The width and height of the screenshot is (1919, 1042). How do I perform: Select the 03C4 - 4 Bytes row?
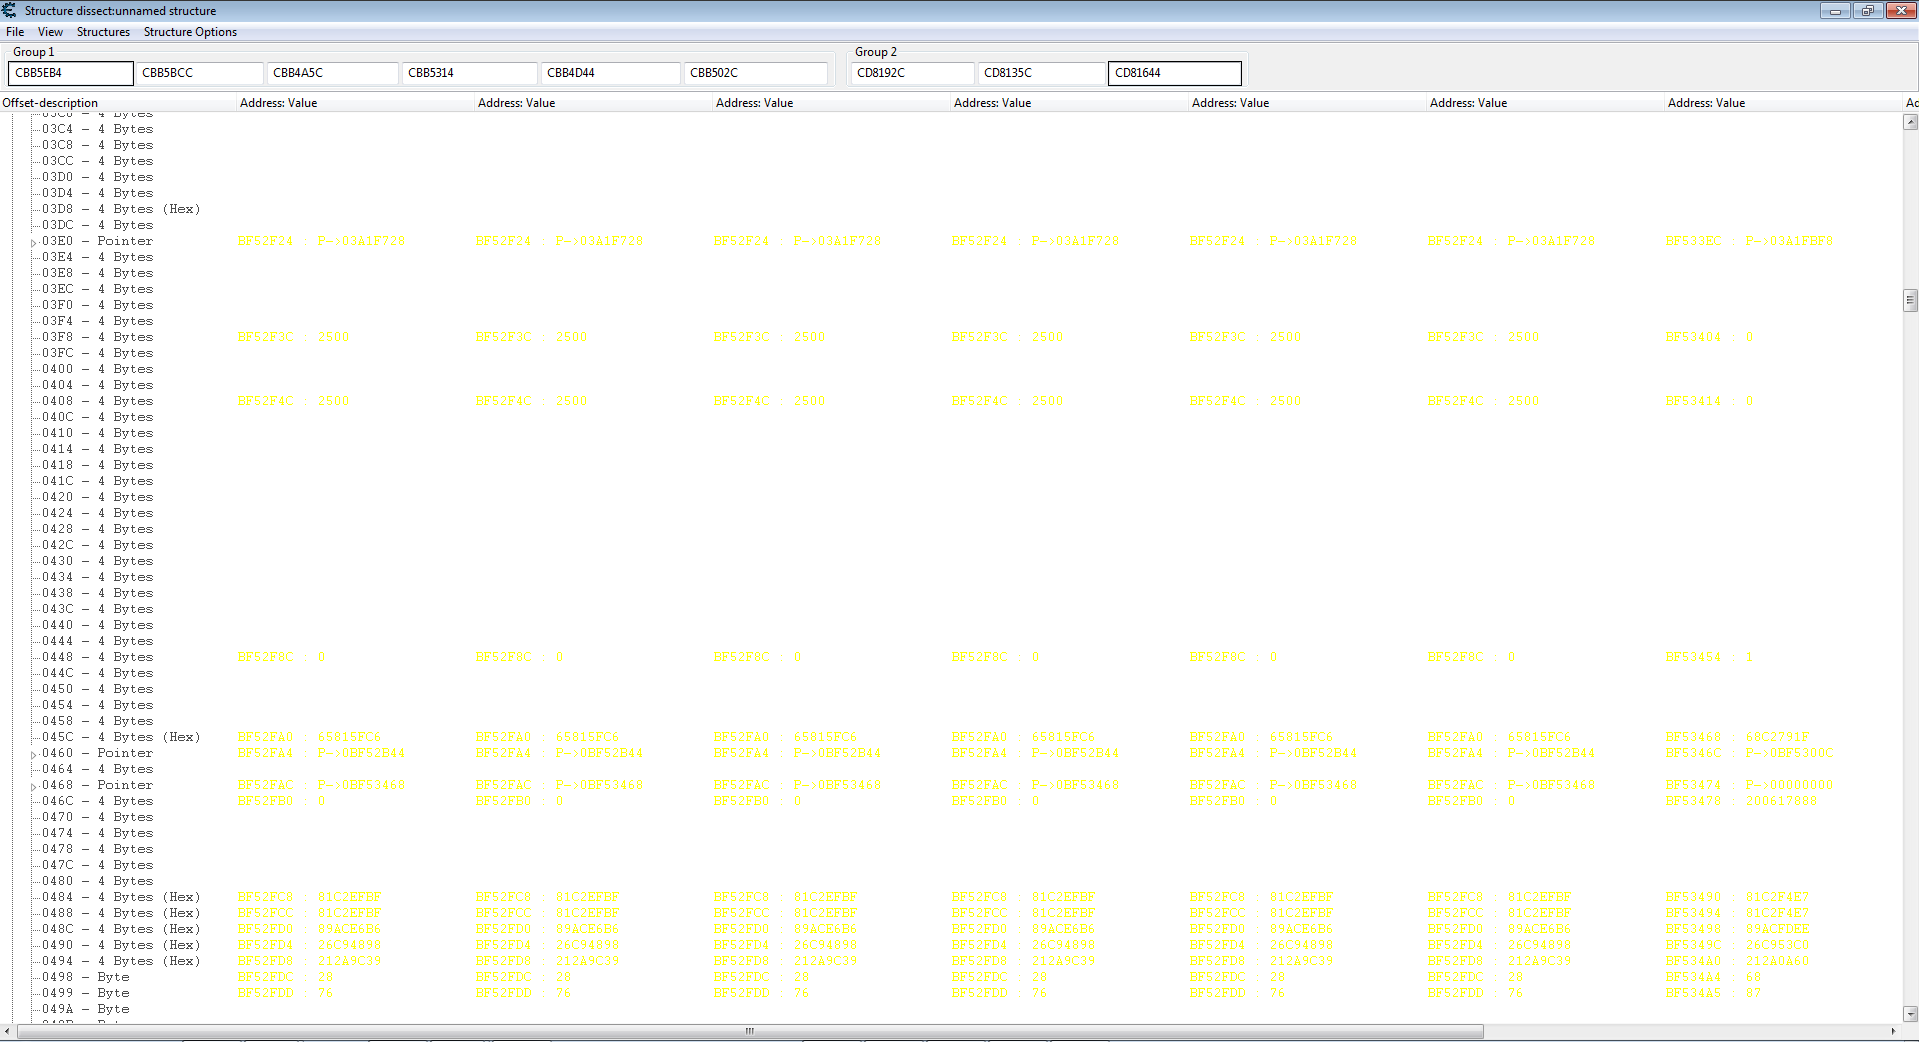(98, 129)
